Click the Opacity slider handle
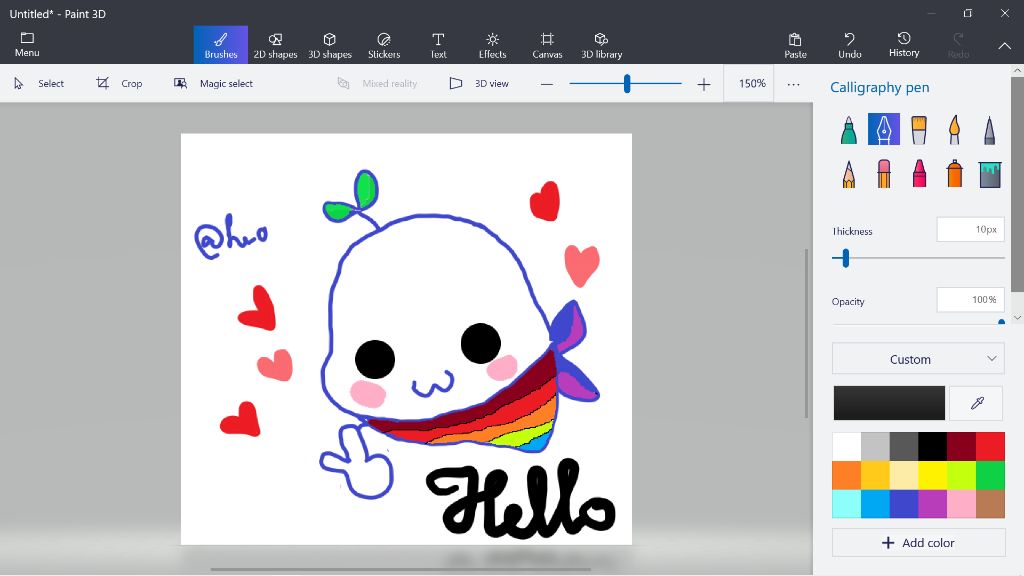1024x576 pixels. coord(1001,323)
